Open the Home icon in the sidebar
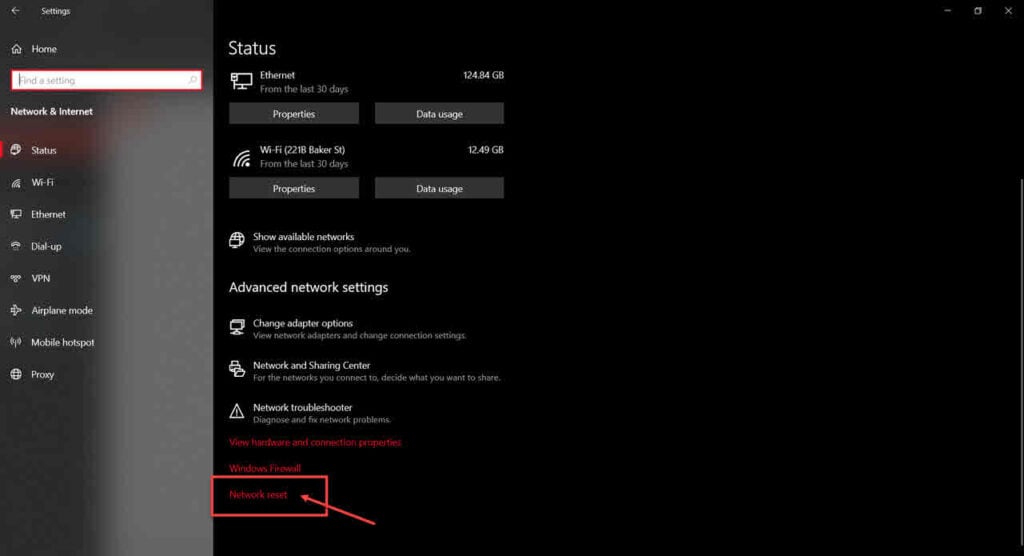 tap(16, 49)
